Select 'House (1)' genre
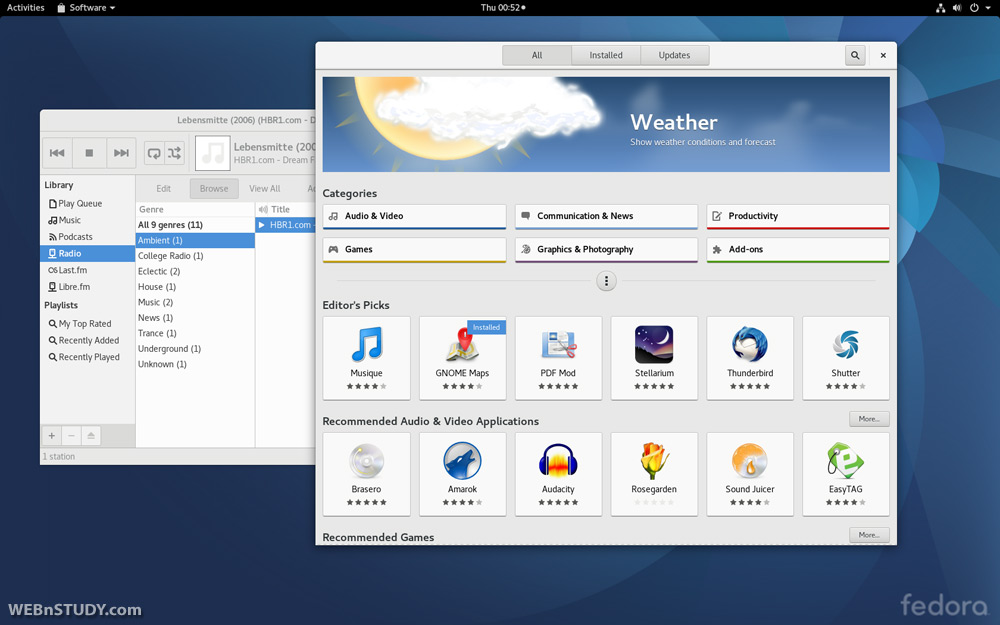This screenshot has width=1000, height=625. [195, 287]
